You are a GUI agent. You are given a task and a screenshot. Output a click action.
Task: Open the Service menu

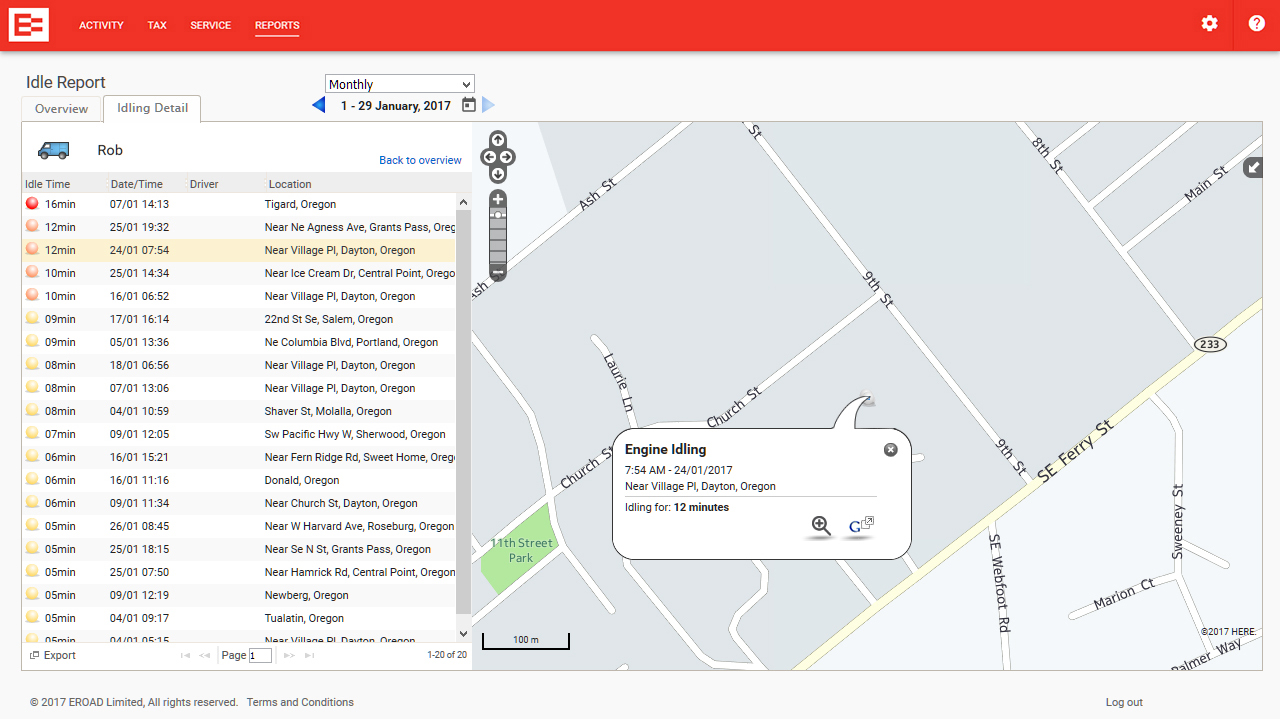[210, 25]
